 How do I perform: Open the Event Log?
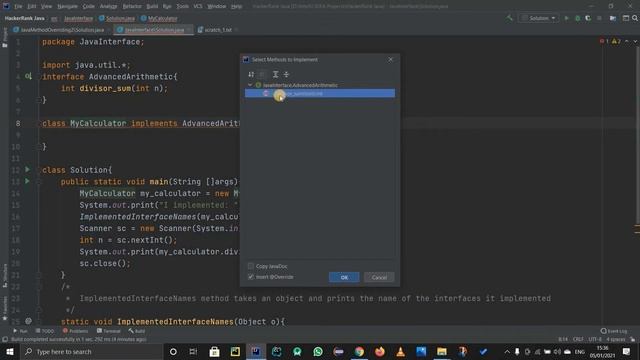pyautogui.click(x=614, y=331)
